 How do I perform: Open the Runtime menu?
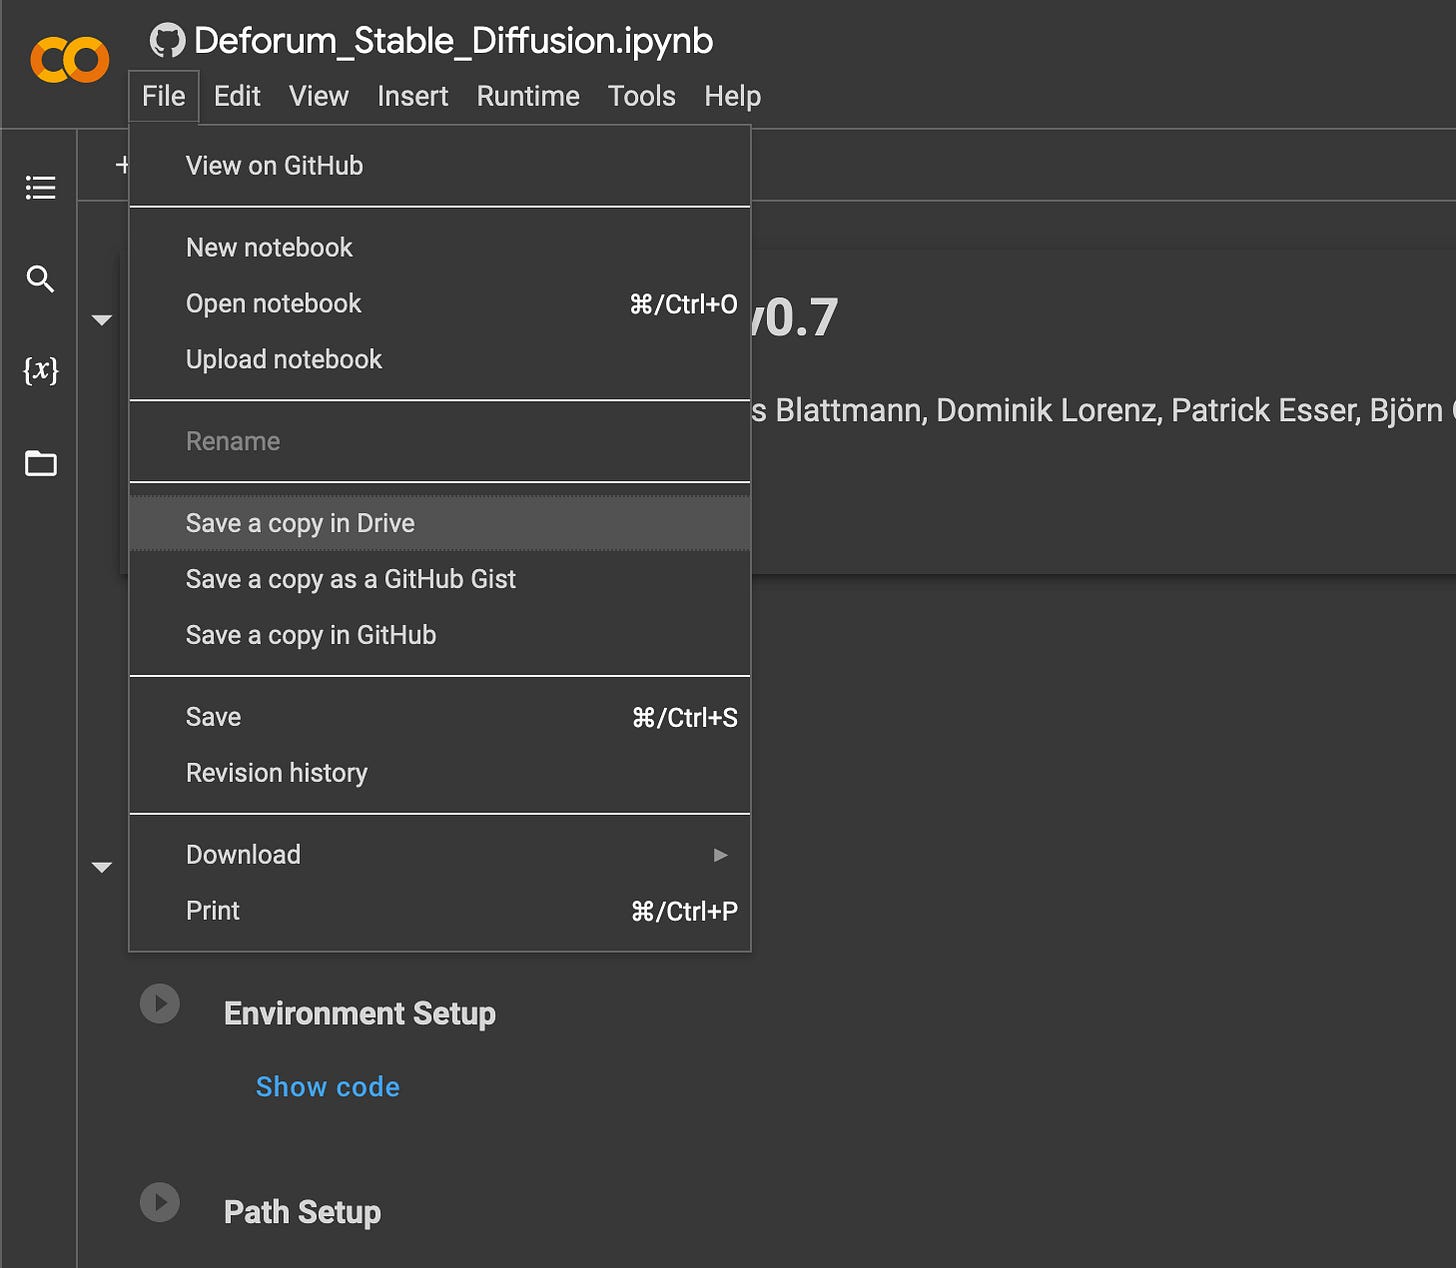click(528, 96)
